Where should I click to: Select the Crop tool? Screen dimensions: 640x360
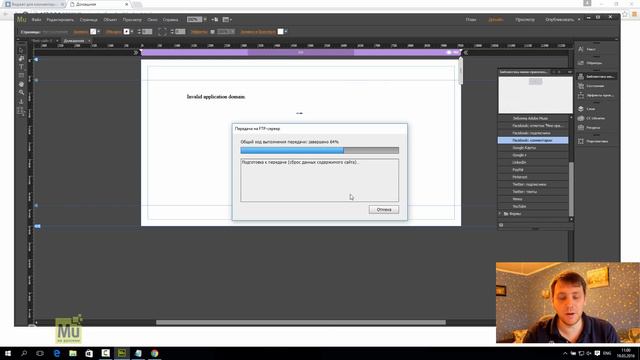point(21,58)
